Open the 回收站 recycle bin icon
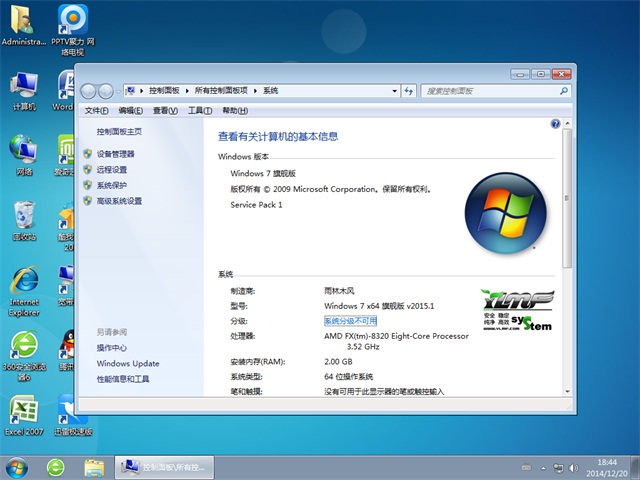 click(x=24, y=220)
